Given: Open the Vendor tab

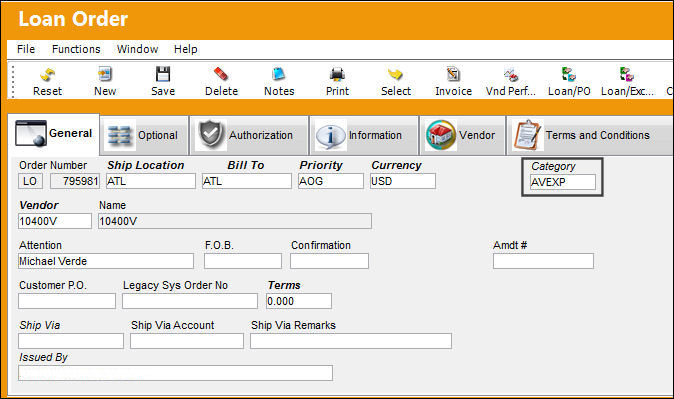Looking at the screenshot, I should 462,135.
